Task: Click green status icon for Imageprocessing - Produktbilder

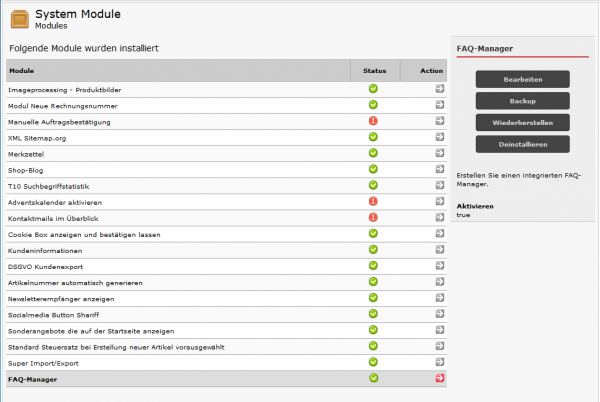Action: coord(373,89)
